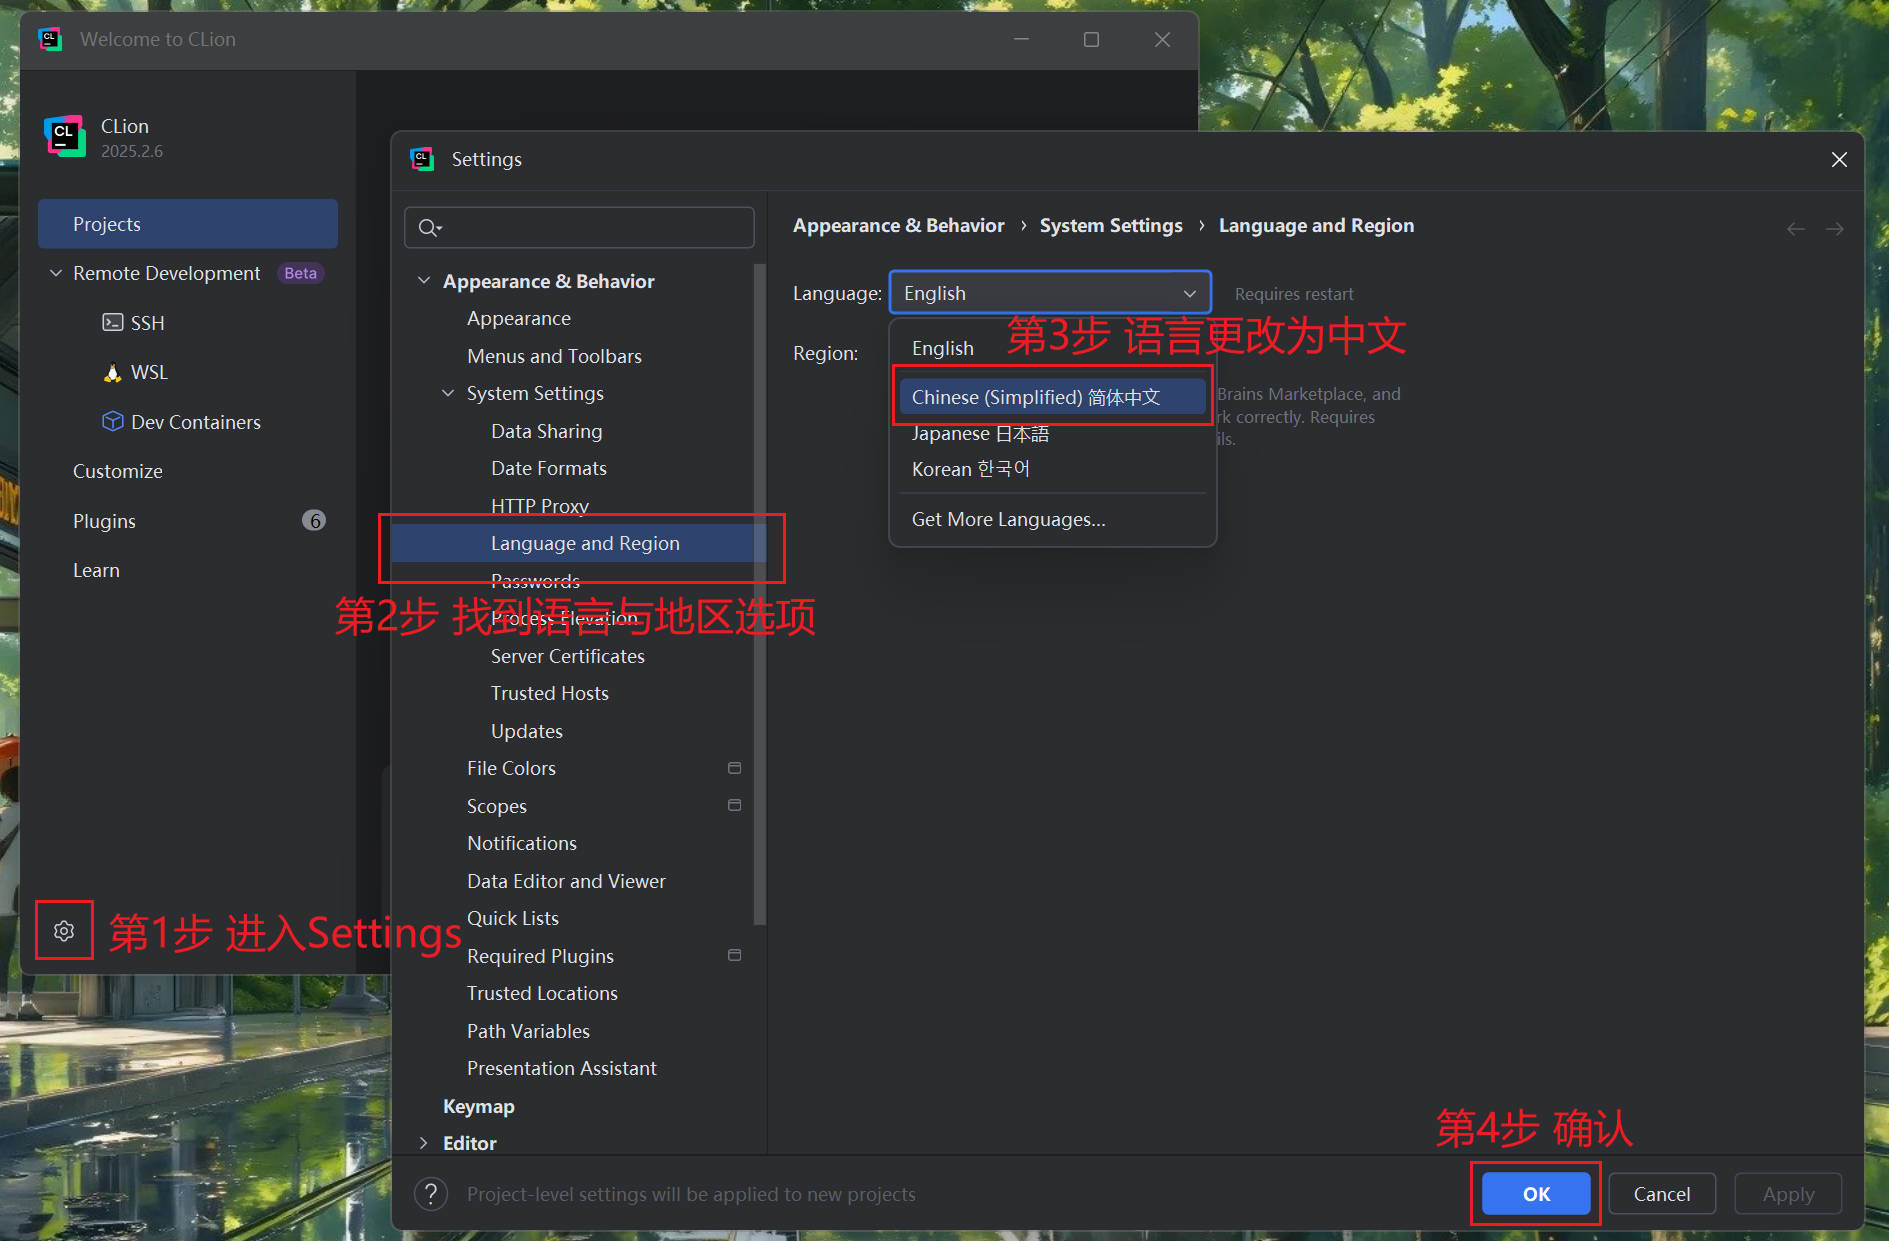
Task: Click the Apply button
Action: [x=1788, y=1193]
